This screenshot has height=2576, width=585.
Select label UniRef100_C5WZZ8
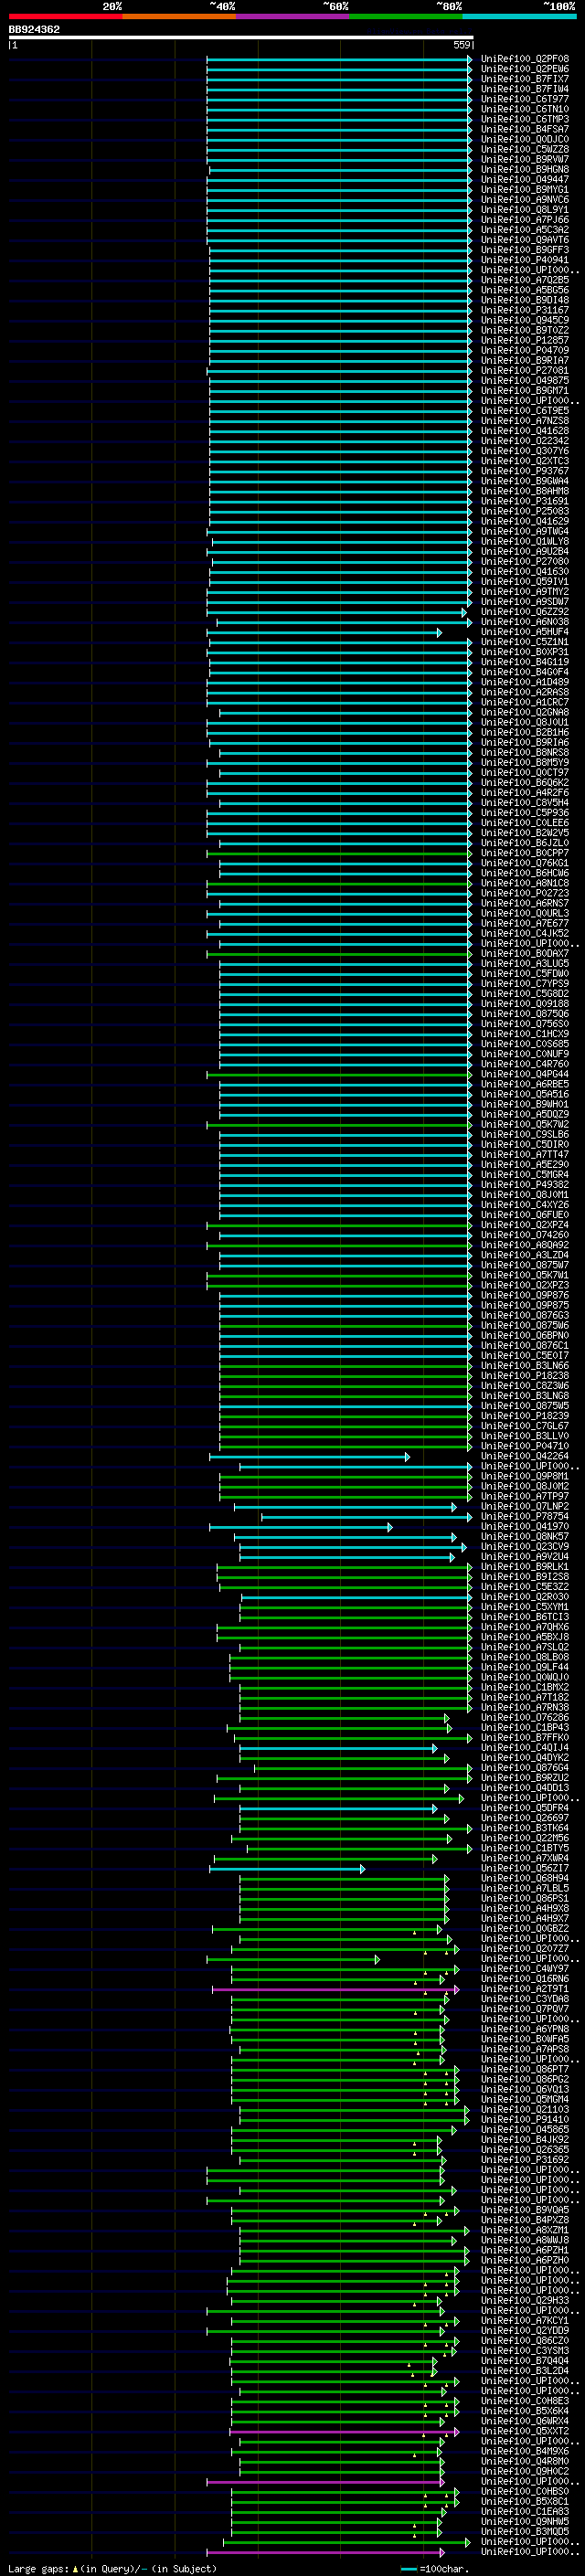(525, 149)
